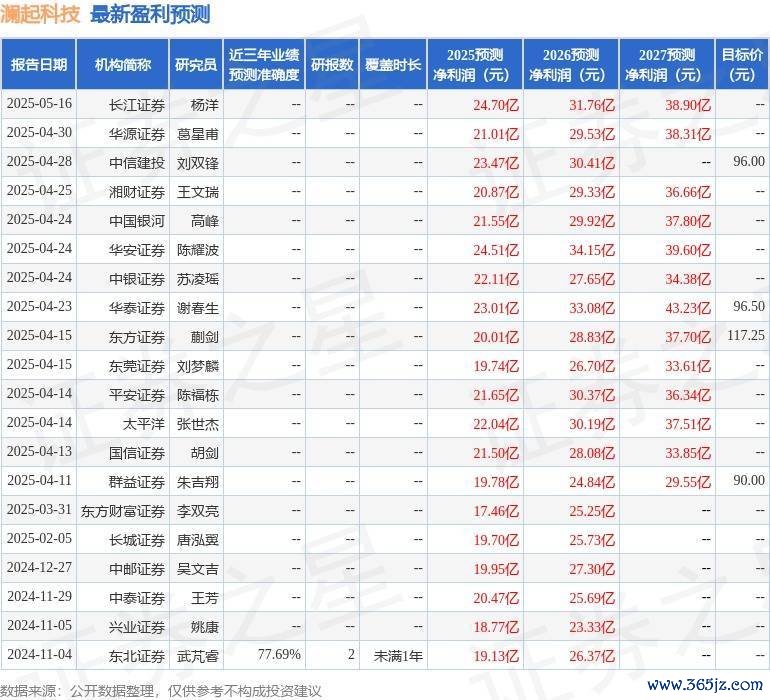Click the 24.70亿 profit value
The image size is (770, 700).
pyautogui.click(x=495, y=105)
